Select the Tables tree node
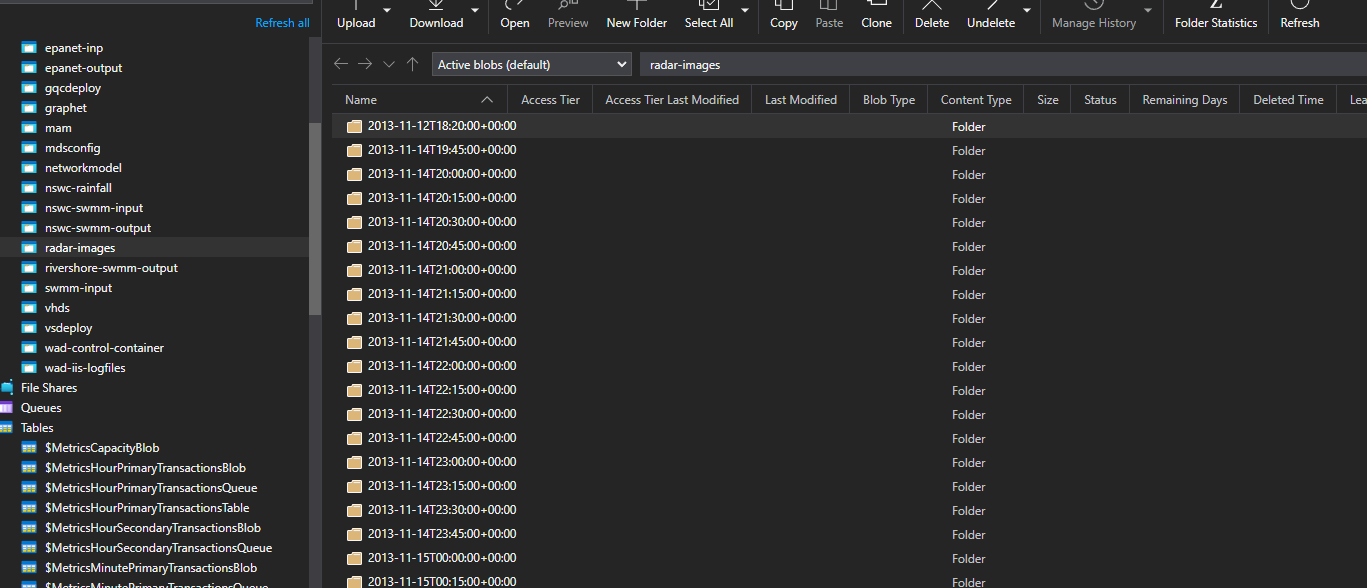1367x588 pixels. 37,428
